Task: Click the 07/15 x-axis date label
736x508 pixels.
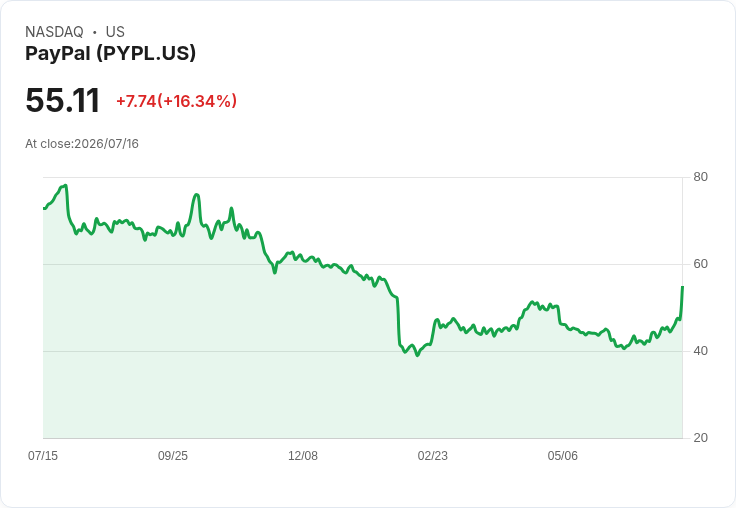Action: click(x=43, y=455)
